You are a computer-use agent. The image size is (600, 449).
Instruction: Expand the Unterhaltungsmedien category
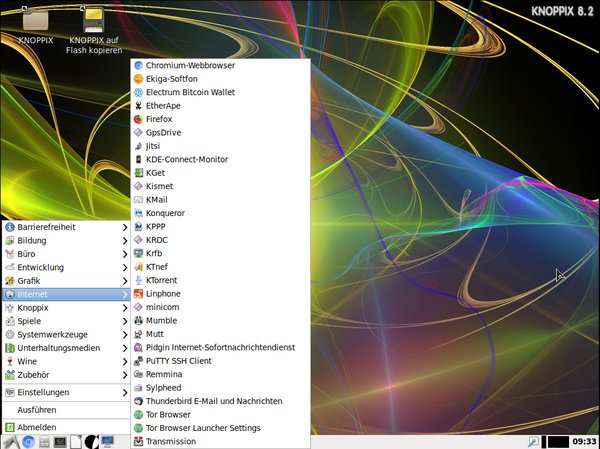(x=66, y=348)
